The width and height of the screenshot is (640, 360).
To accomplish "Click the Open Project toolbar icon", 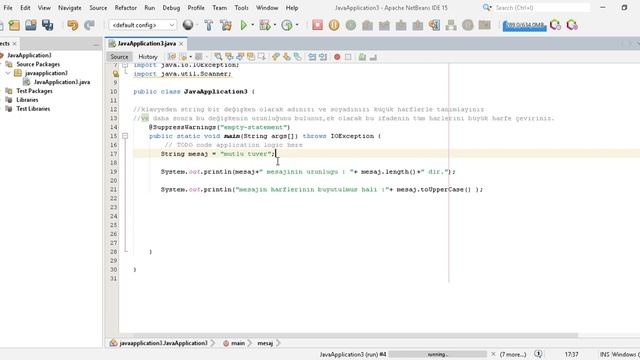I will pos(31,25).
